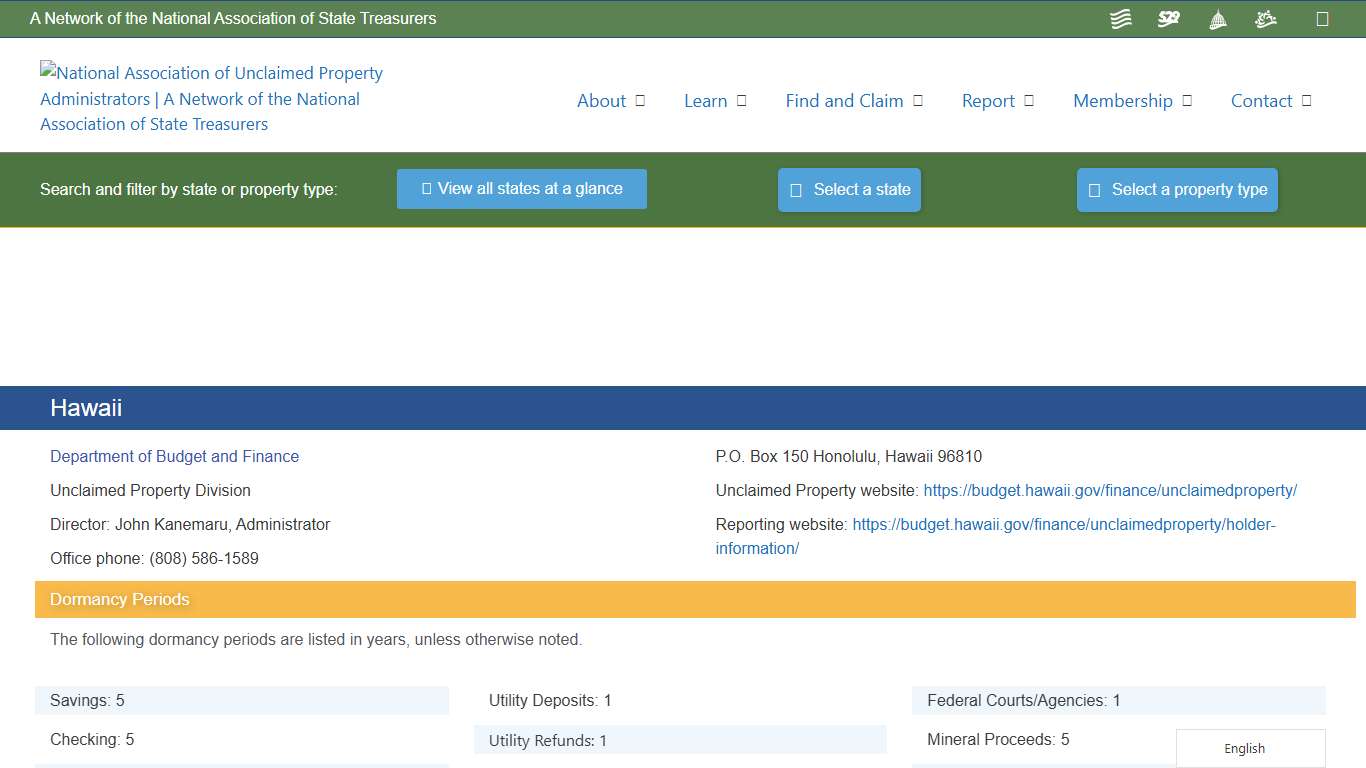Expand the About dropdown menu
Image resolution: width=1366 pixels, height=768 pixels.
[640, 100]
